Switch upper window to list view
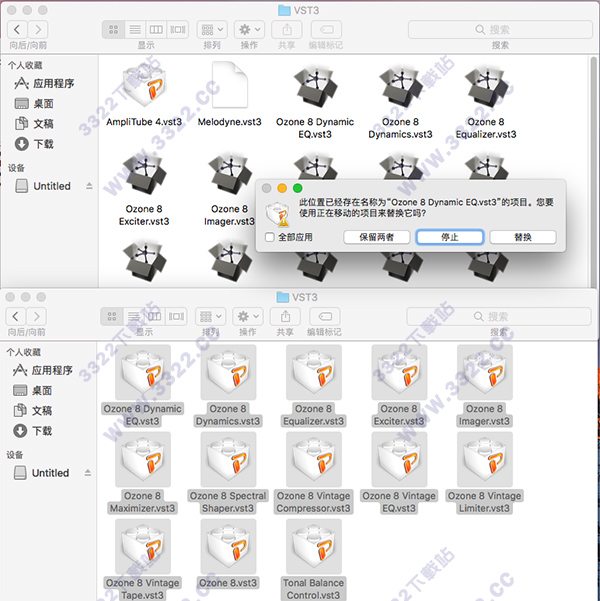Image resolution: width=600 pixels, height=601 pixels. tap(135, 30)
